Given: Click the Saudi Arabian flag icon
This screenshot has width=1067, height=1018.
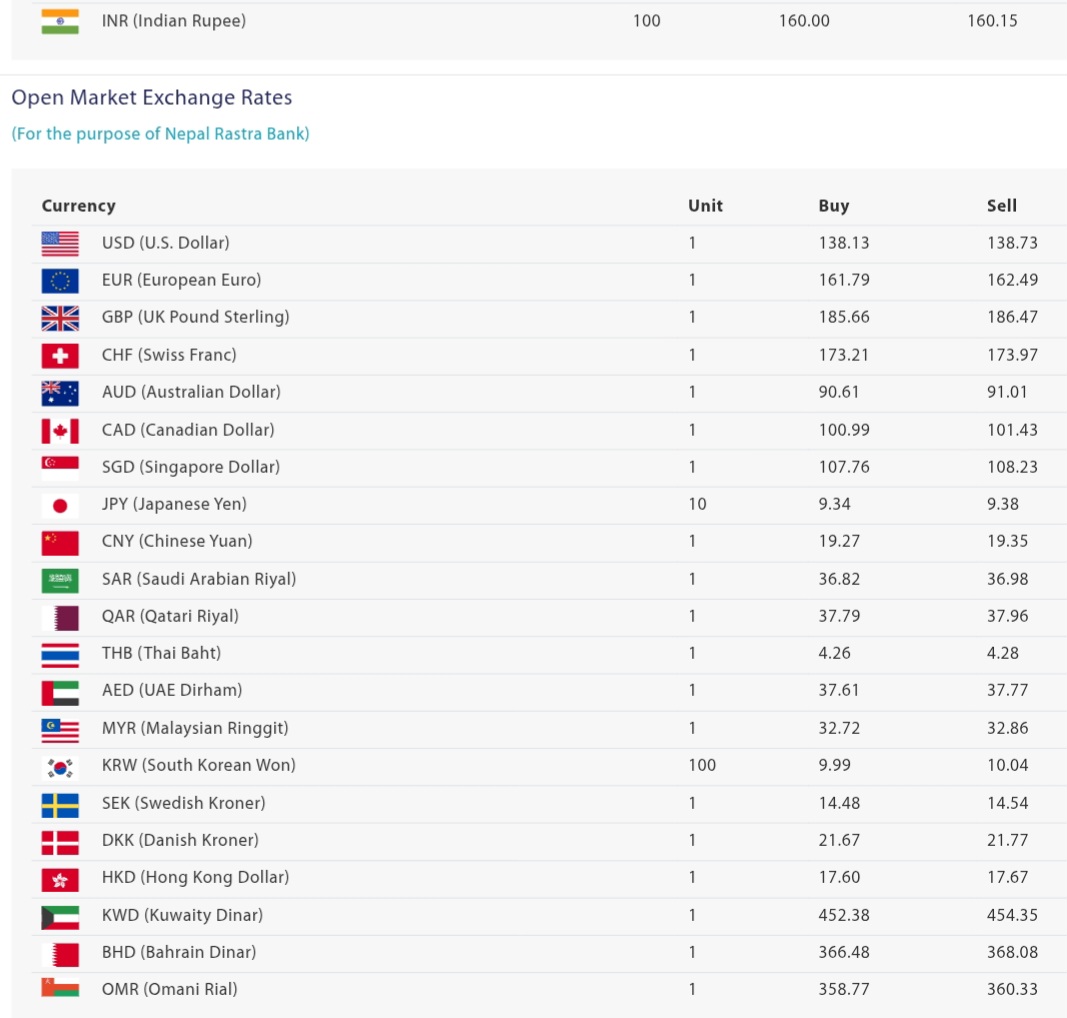Looking at the screenshot, I should point(60,580).
